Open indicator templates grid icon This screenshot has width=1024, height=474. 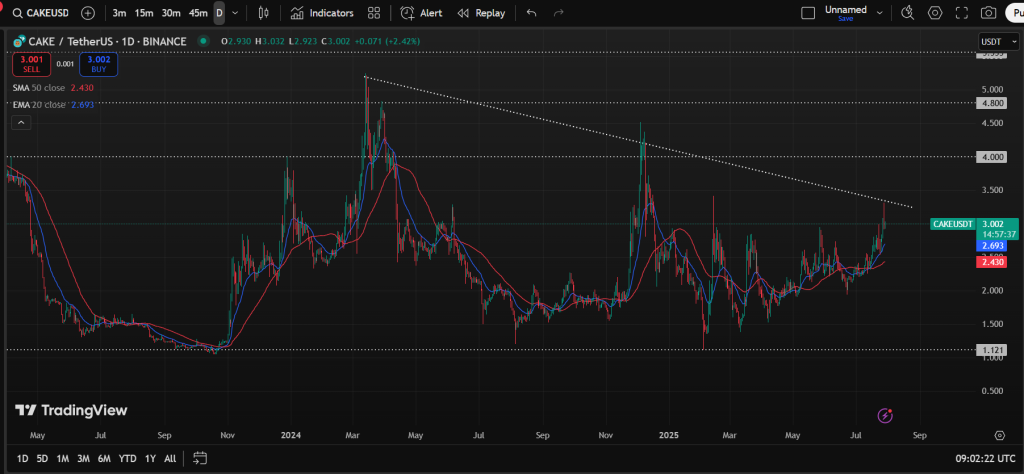[374, 13]
